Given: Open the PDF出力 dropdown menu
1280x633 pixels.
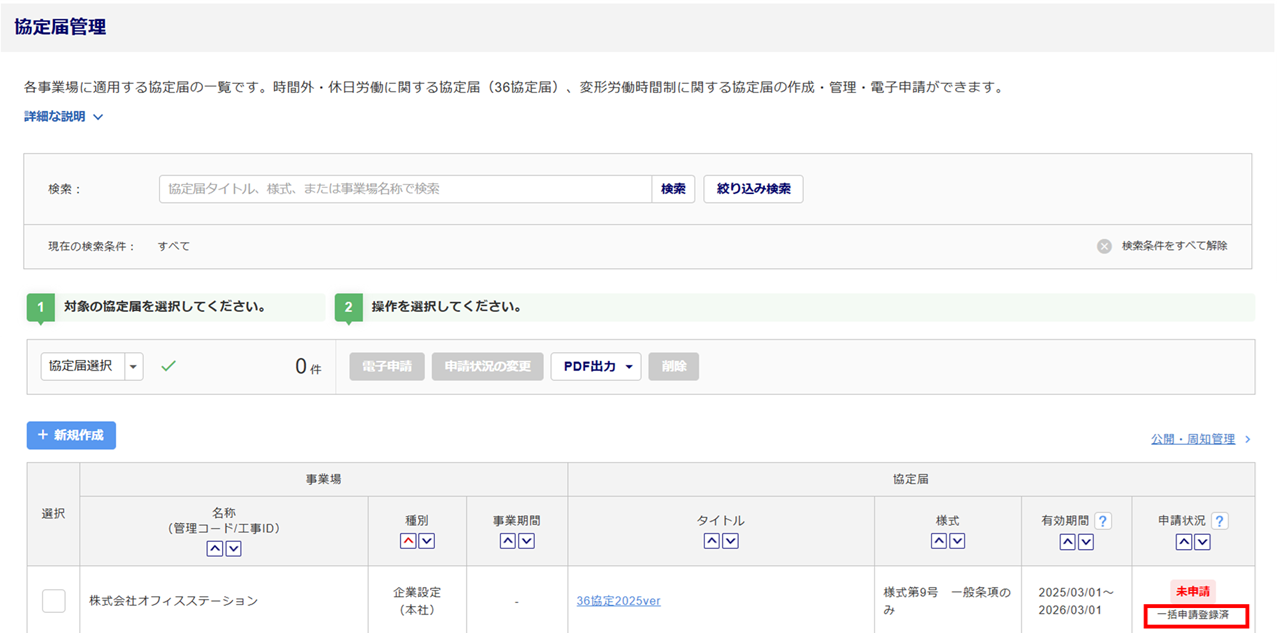Looking at the screenshot, I should point(595,366).
